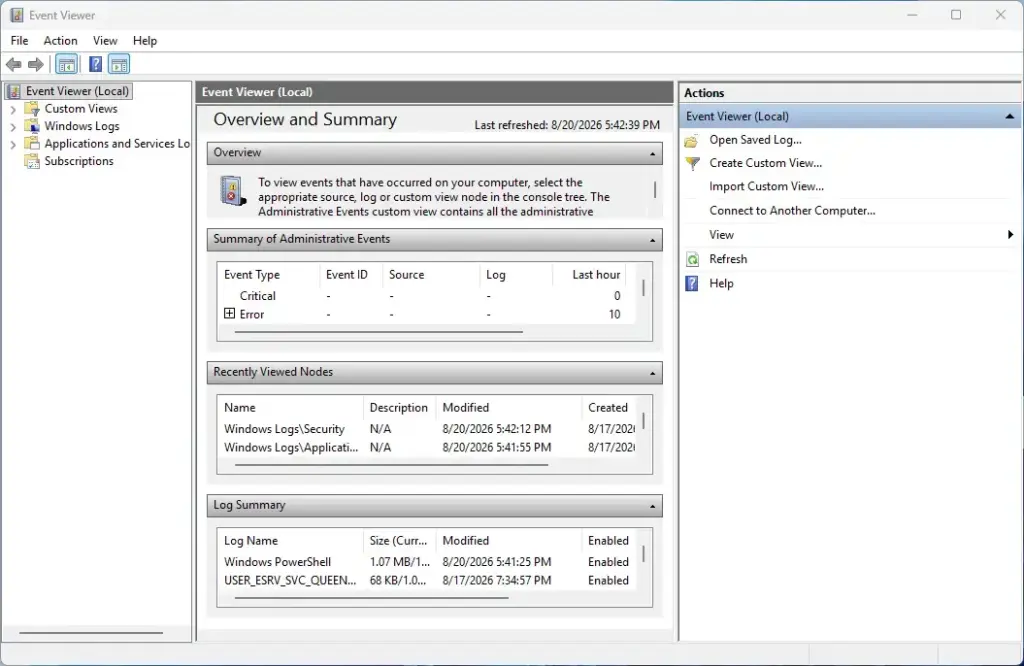Select the Windows PowerShell log row
The height and width of the screenshot is (666, 1024).
[427, 562]
